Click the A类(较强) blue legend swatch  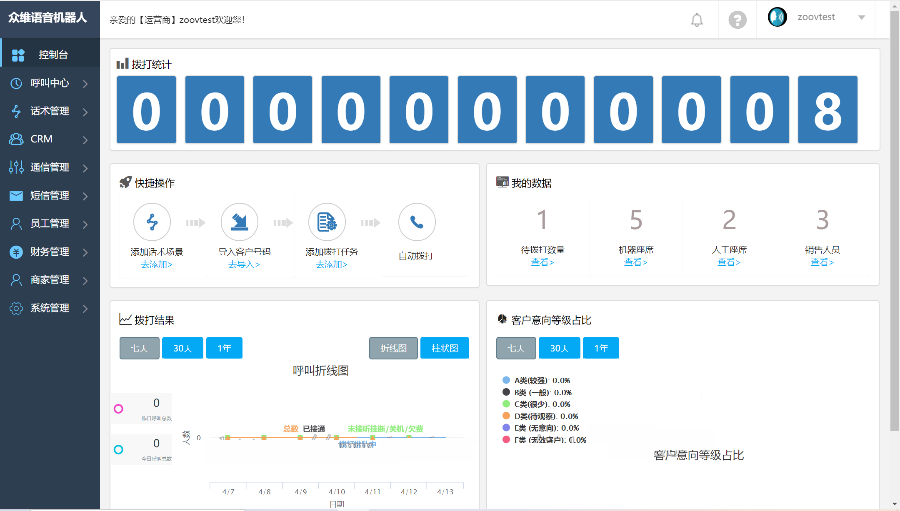[506, 380]
